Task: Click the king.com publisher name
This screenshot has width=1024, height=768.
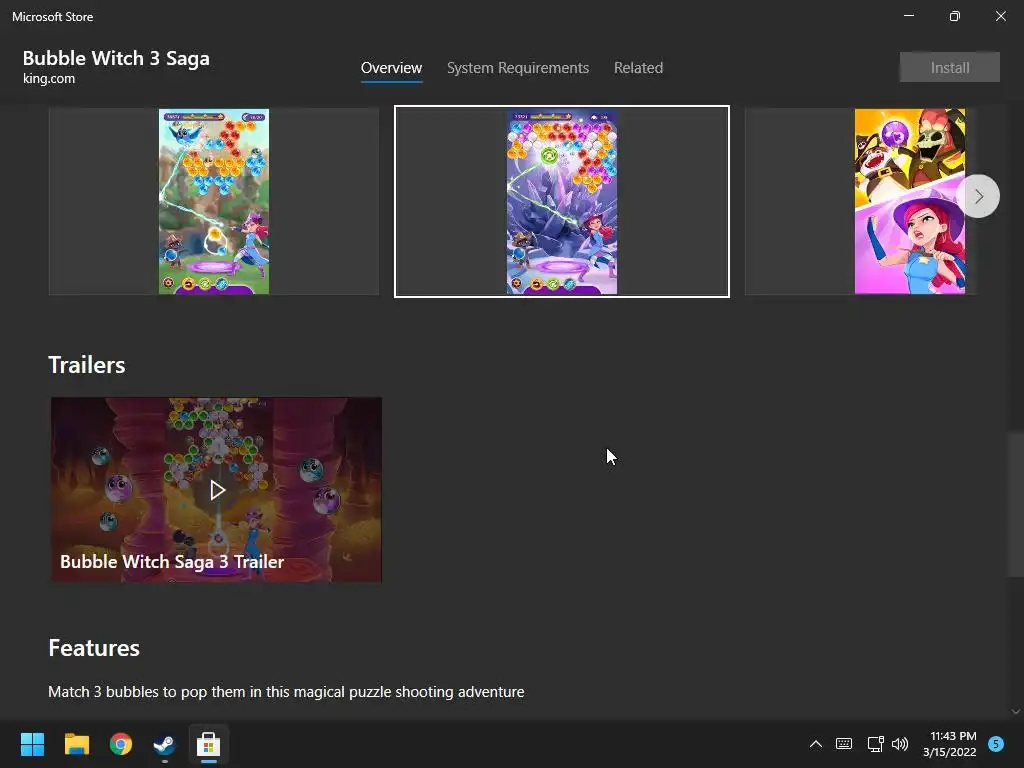Action: 49,78
